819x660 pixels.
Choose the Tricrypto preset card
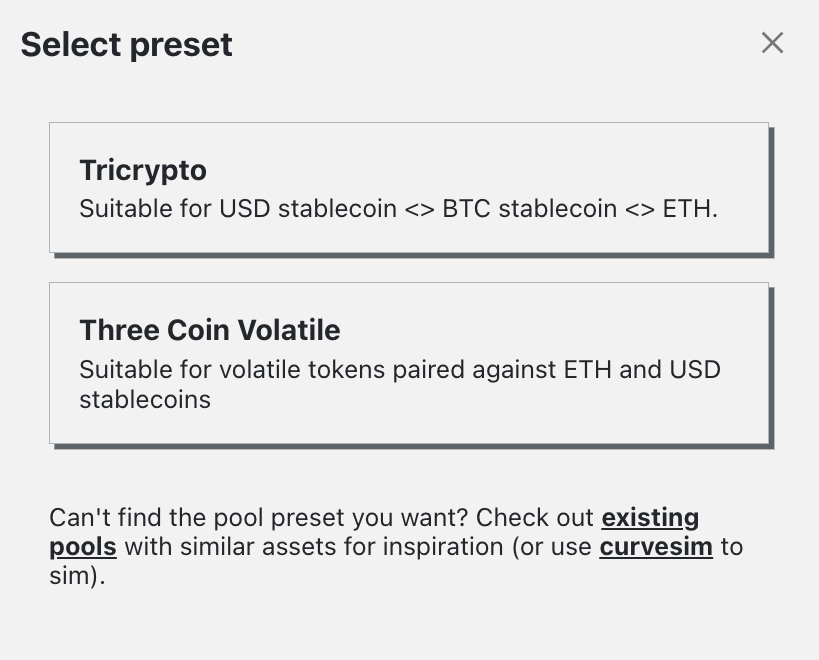click(409, 188)
